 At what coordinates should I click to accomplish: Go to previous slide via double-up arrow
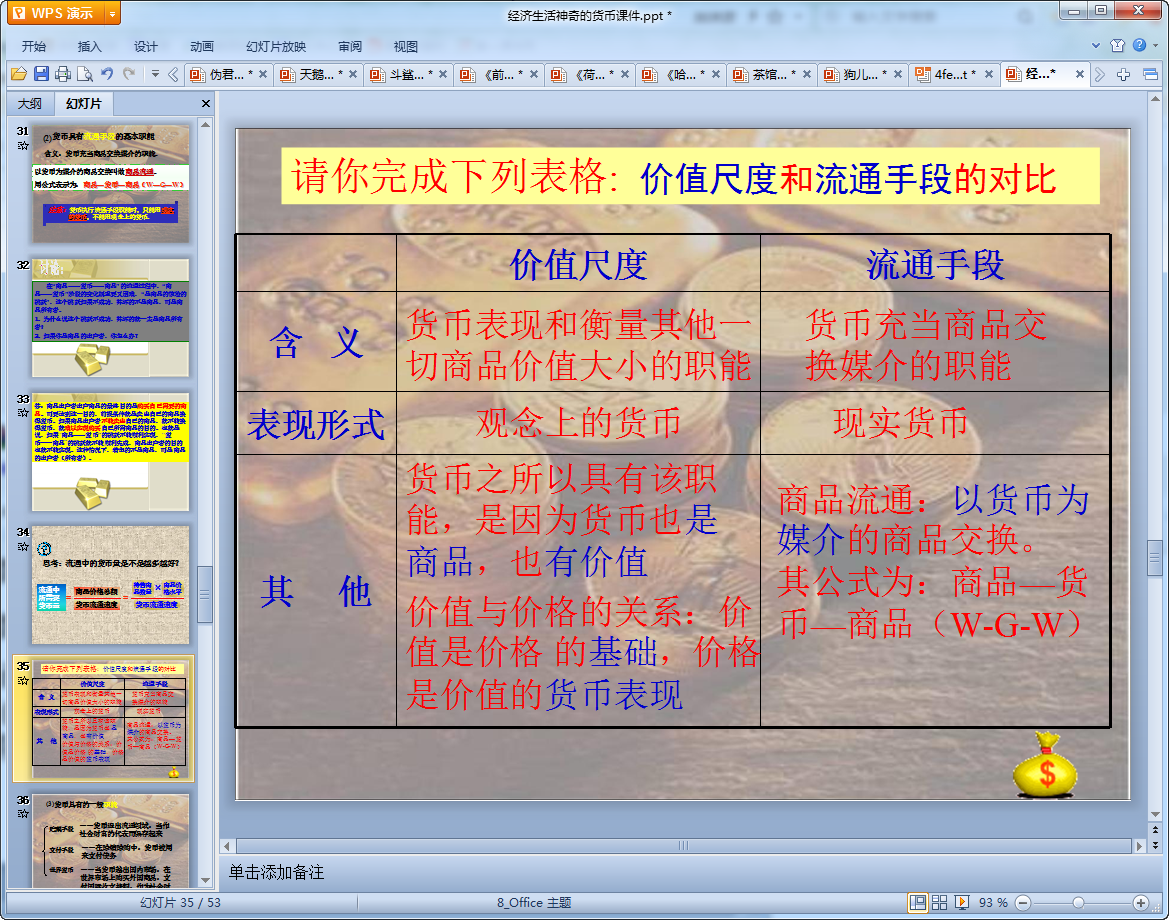point(1156,830)
